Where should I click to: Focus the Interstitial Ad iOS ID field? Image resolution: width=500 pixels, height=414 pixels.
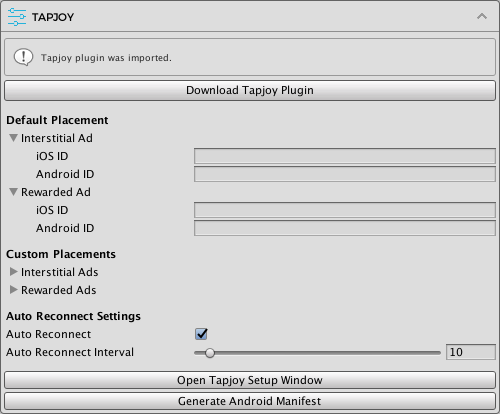[345, 156]
